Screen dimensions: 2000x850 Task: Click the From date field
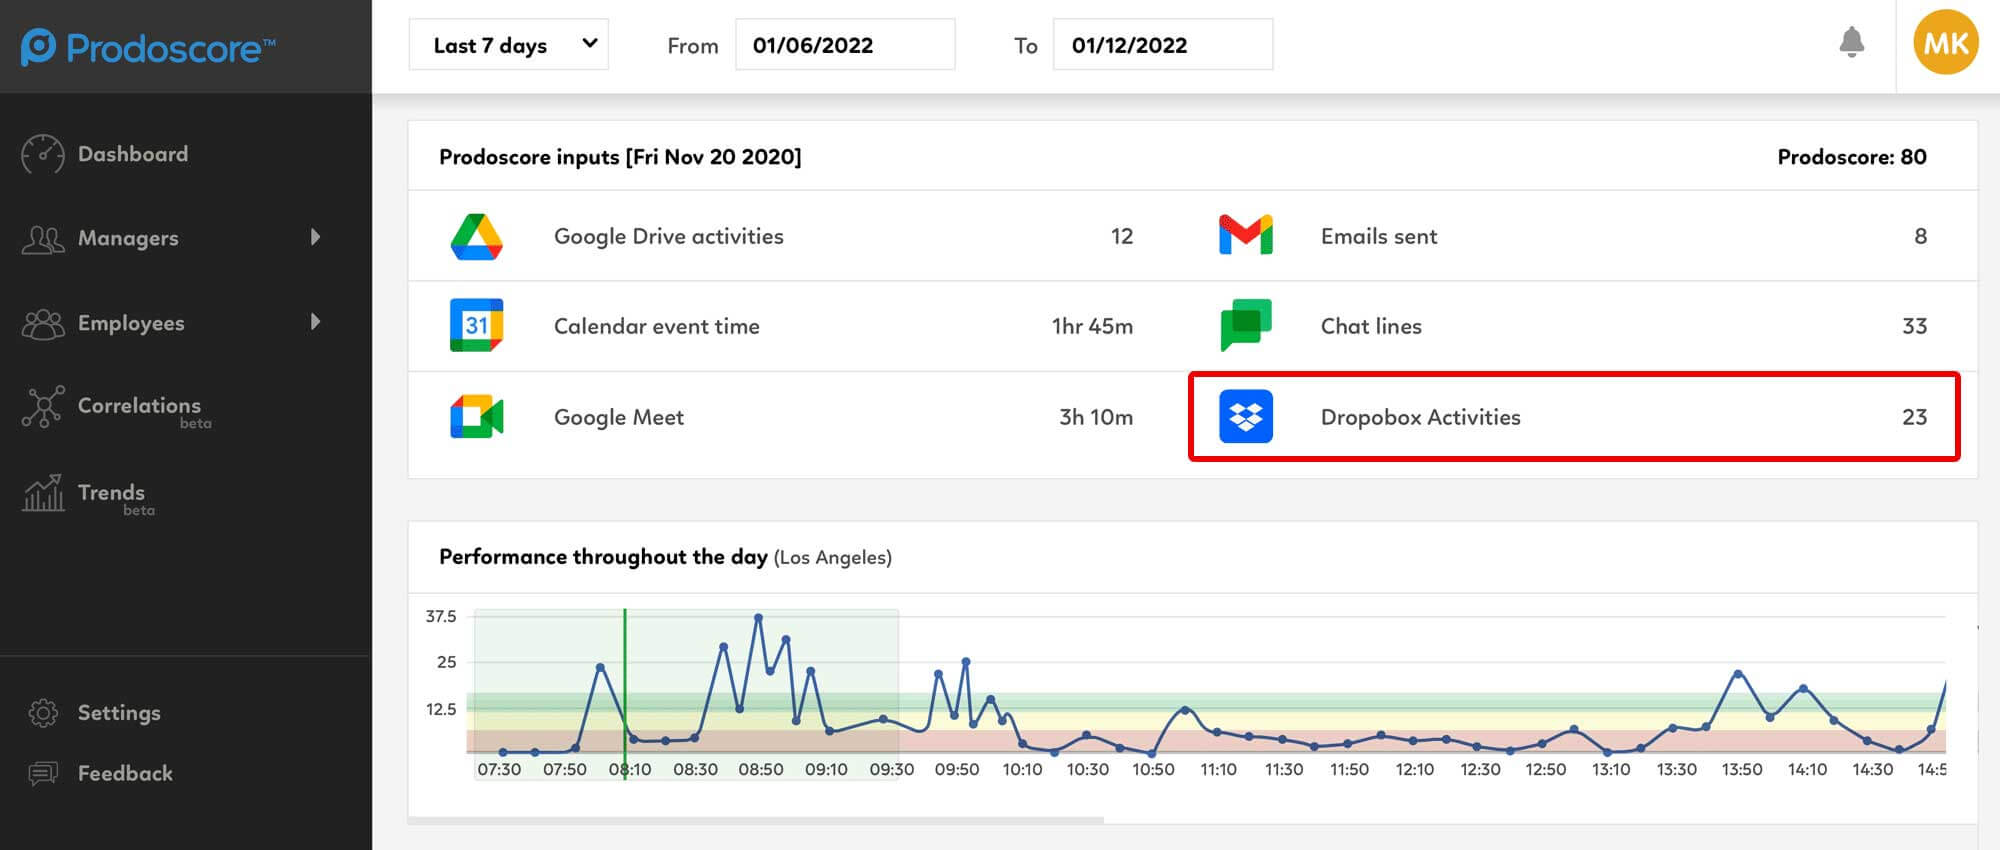(844, 45)
